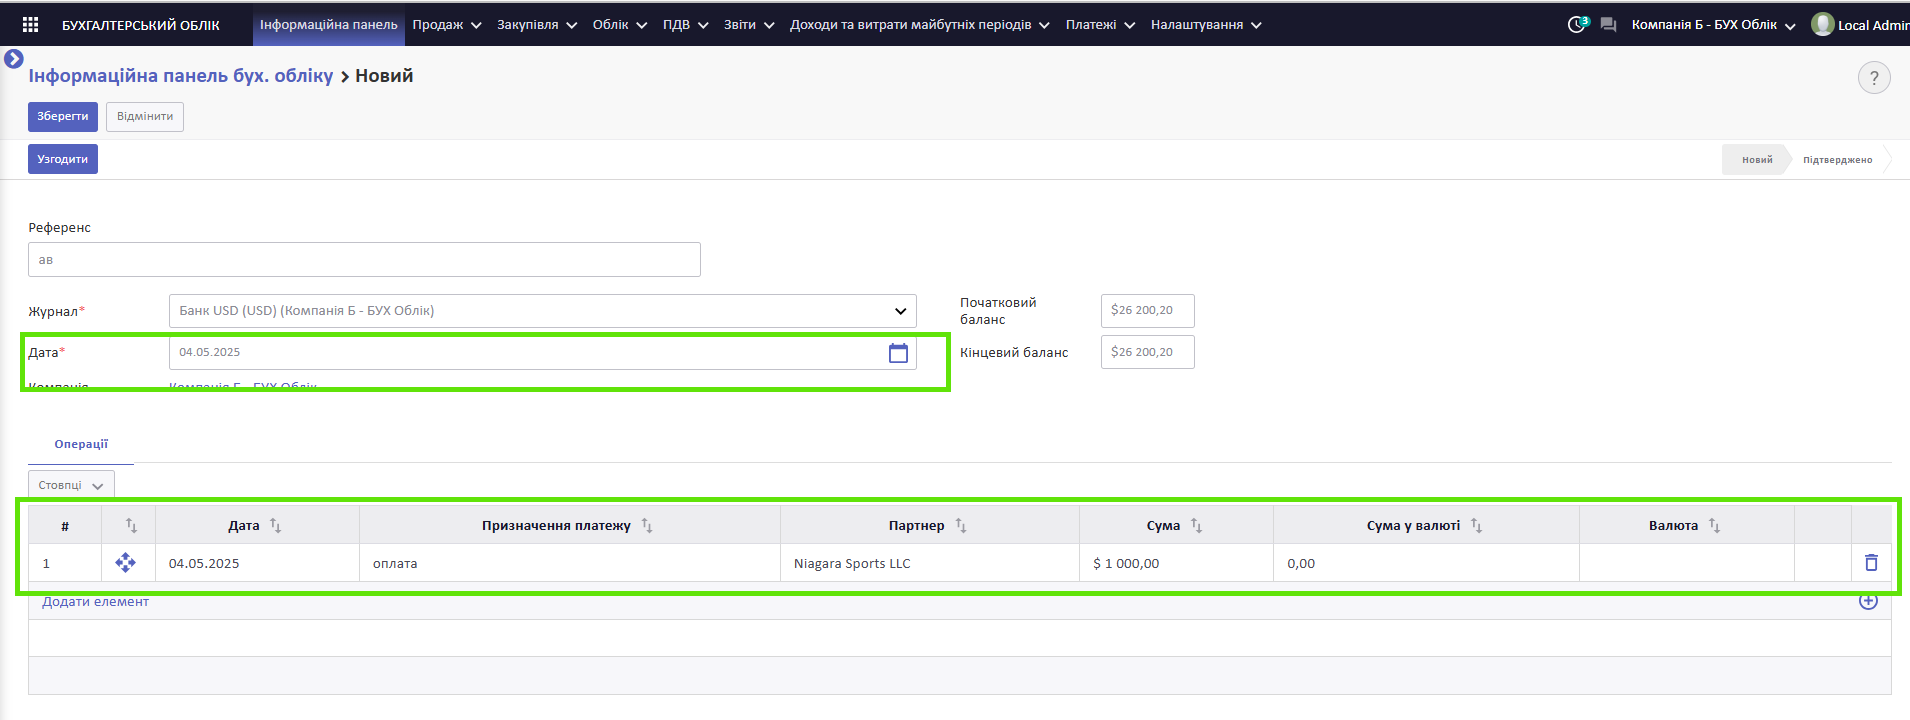Screen dimensions: 1910x720
Task: Click the Початковий баланс field
Action: [x=1148, y=311]
